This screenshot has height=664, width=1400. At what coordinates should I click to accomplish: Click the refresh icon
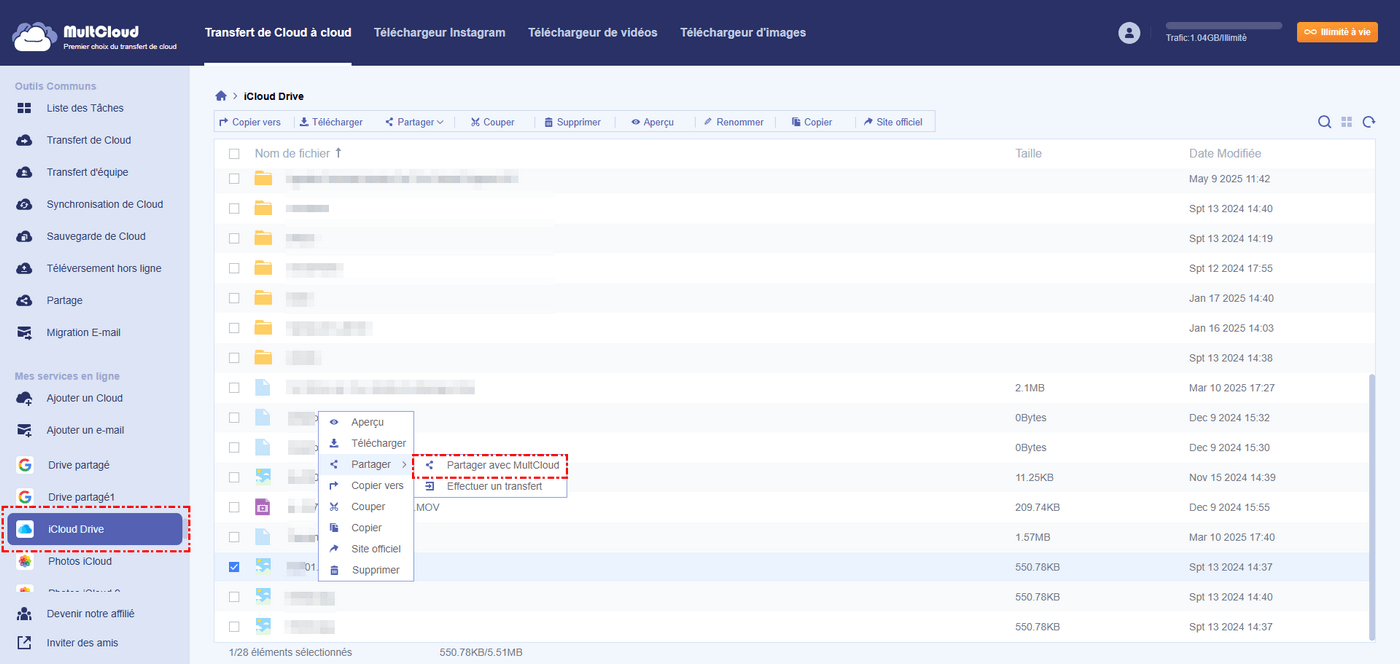pyautogui.click(x=1368, y=122)
